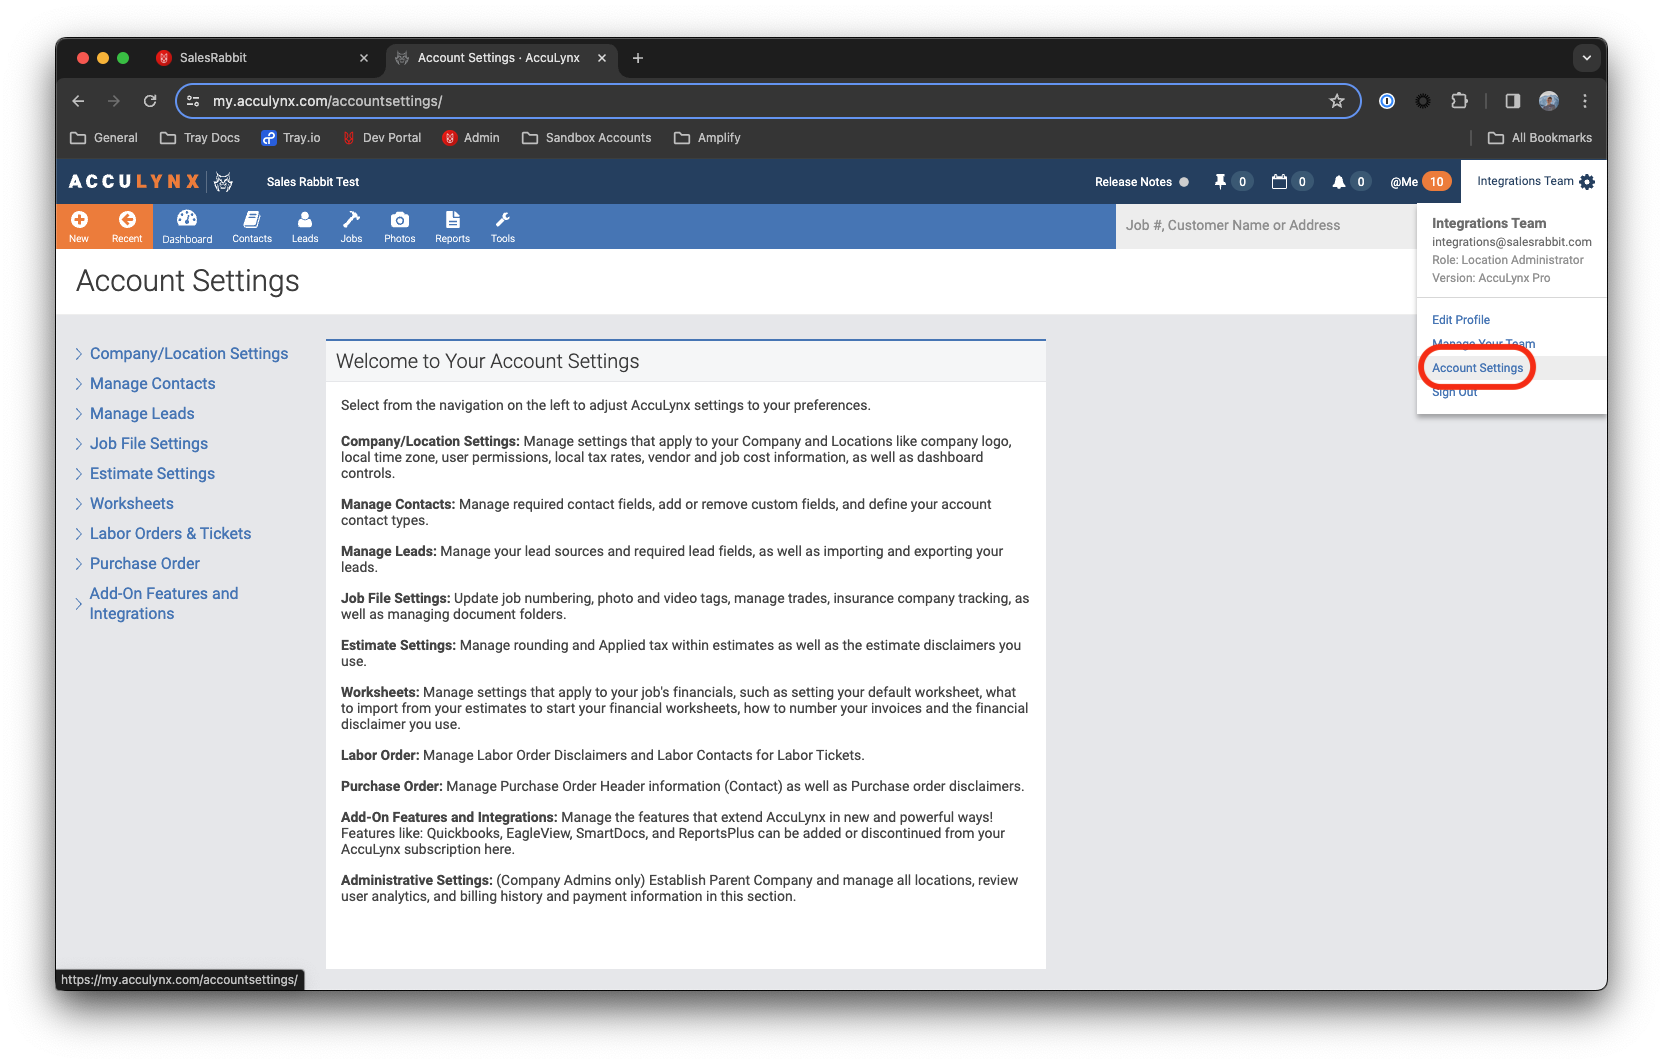View site information icon in address bar
The height and width of the screenshot is (1064, 1663).
point(194,101)
